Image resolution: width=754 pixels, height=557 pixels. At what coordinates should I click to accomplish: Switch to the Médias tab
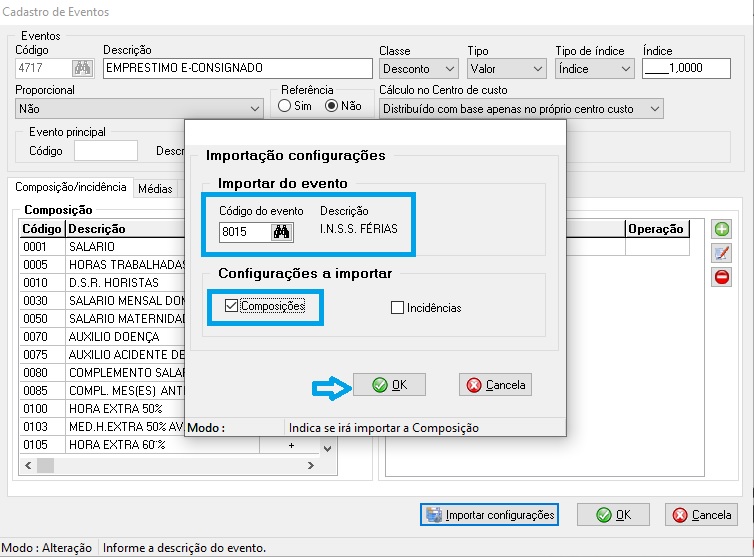point(155,188)
